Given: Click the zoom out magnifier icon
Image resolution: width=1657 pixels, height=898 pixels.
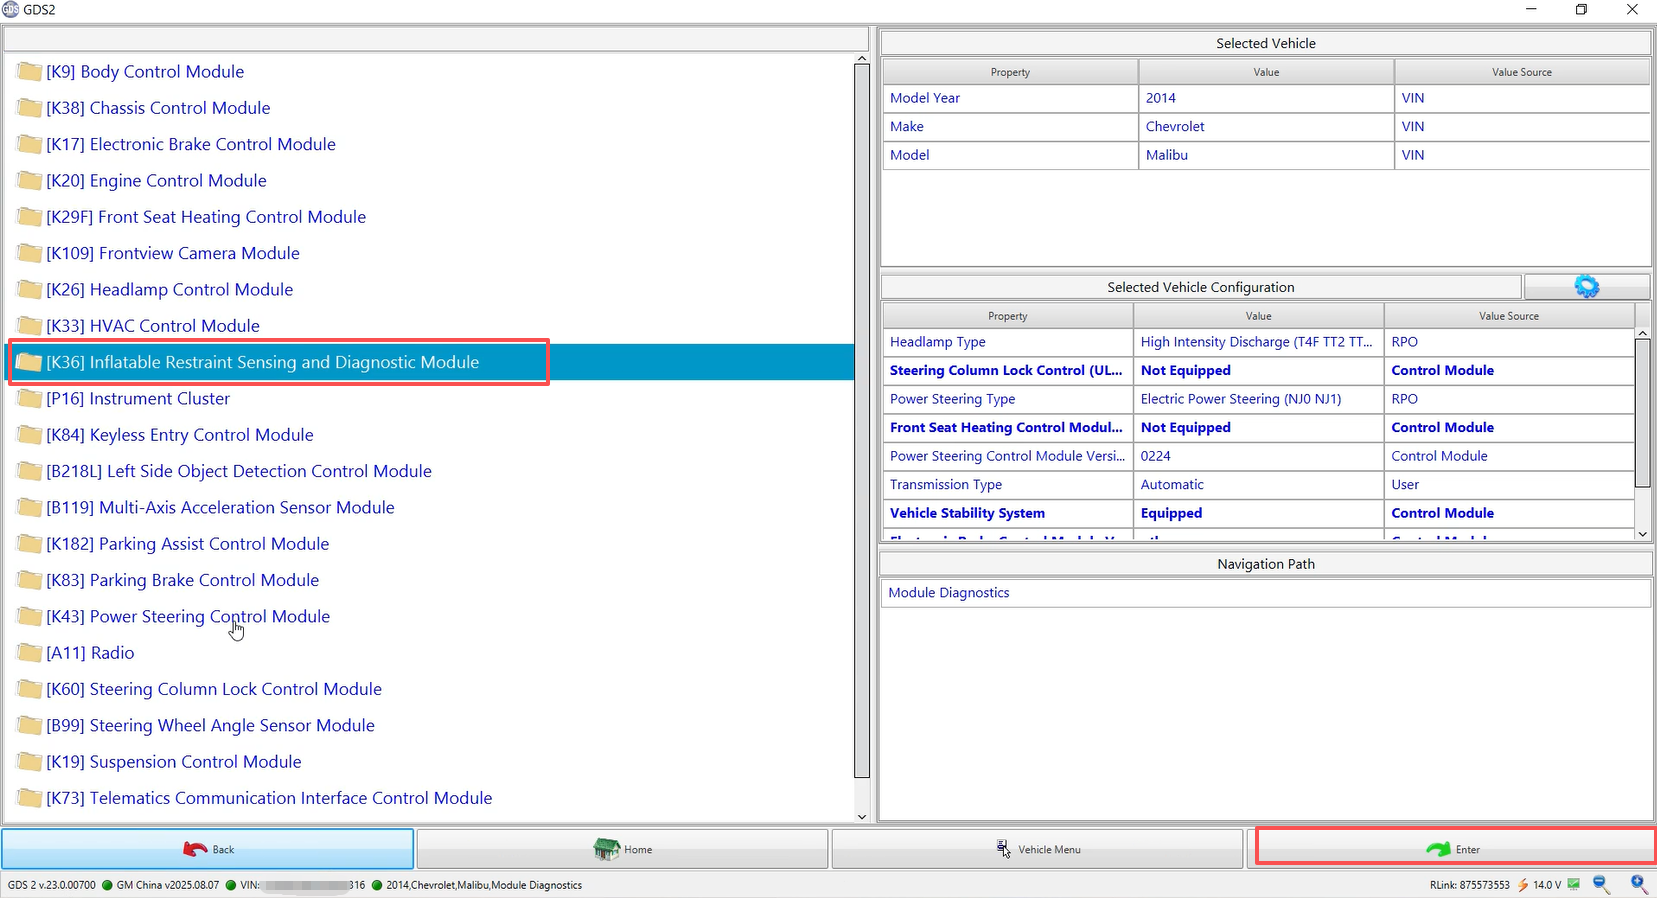Looking at the screenshot, I should [x=1601, y=884].
